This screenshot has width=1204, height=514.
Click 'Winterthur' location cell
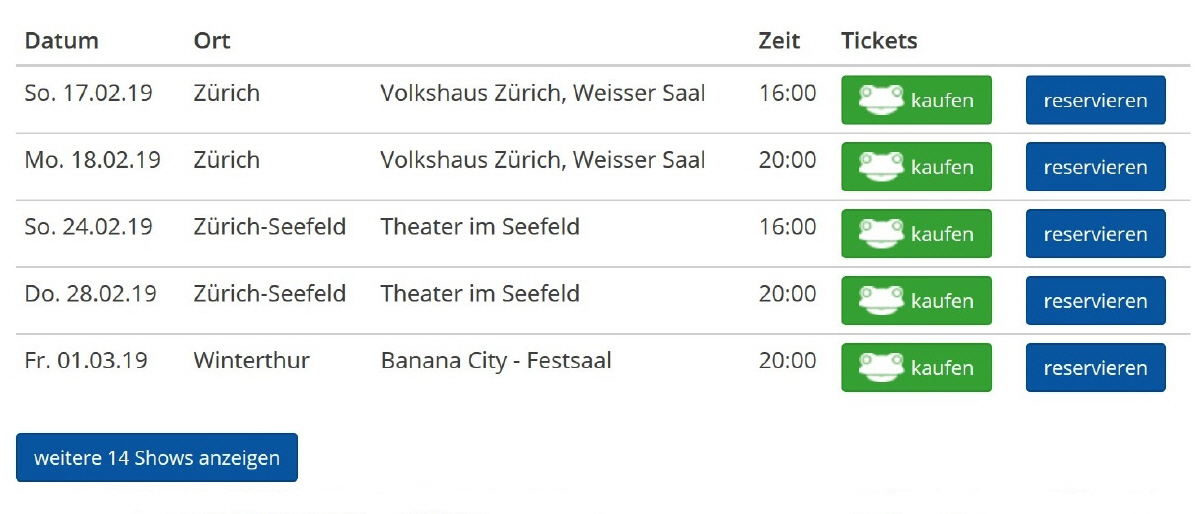[x=252, y=360]
